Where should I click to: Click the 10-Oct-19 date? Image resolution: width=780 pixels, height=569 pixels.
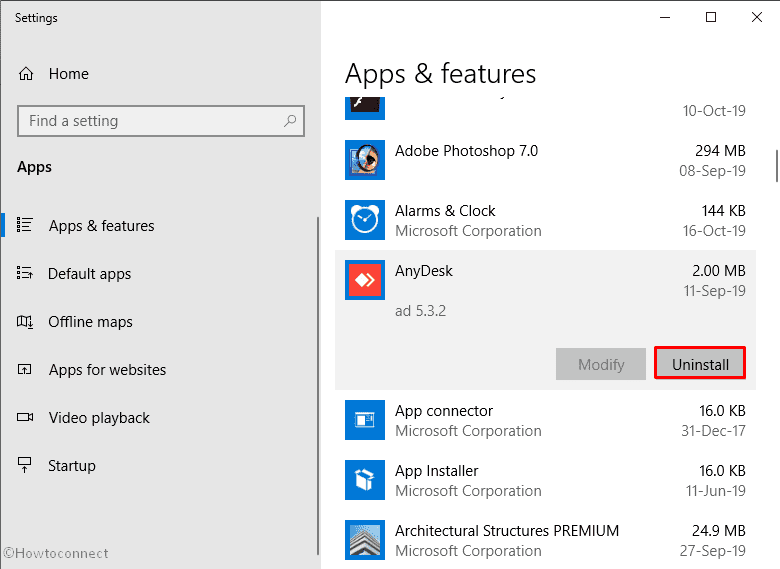pos(714,110)
